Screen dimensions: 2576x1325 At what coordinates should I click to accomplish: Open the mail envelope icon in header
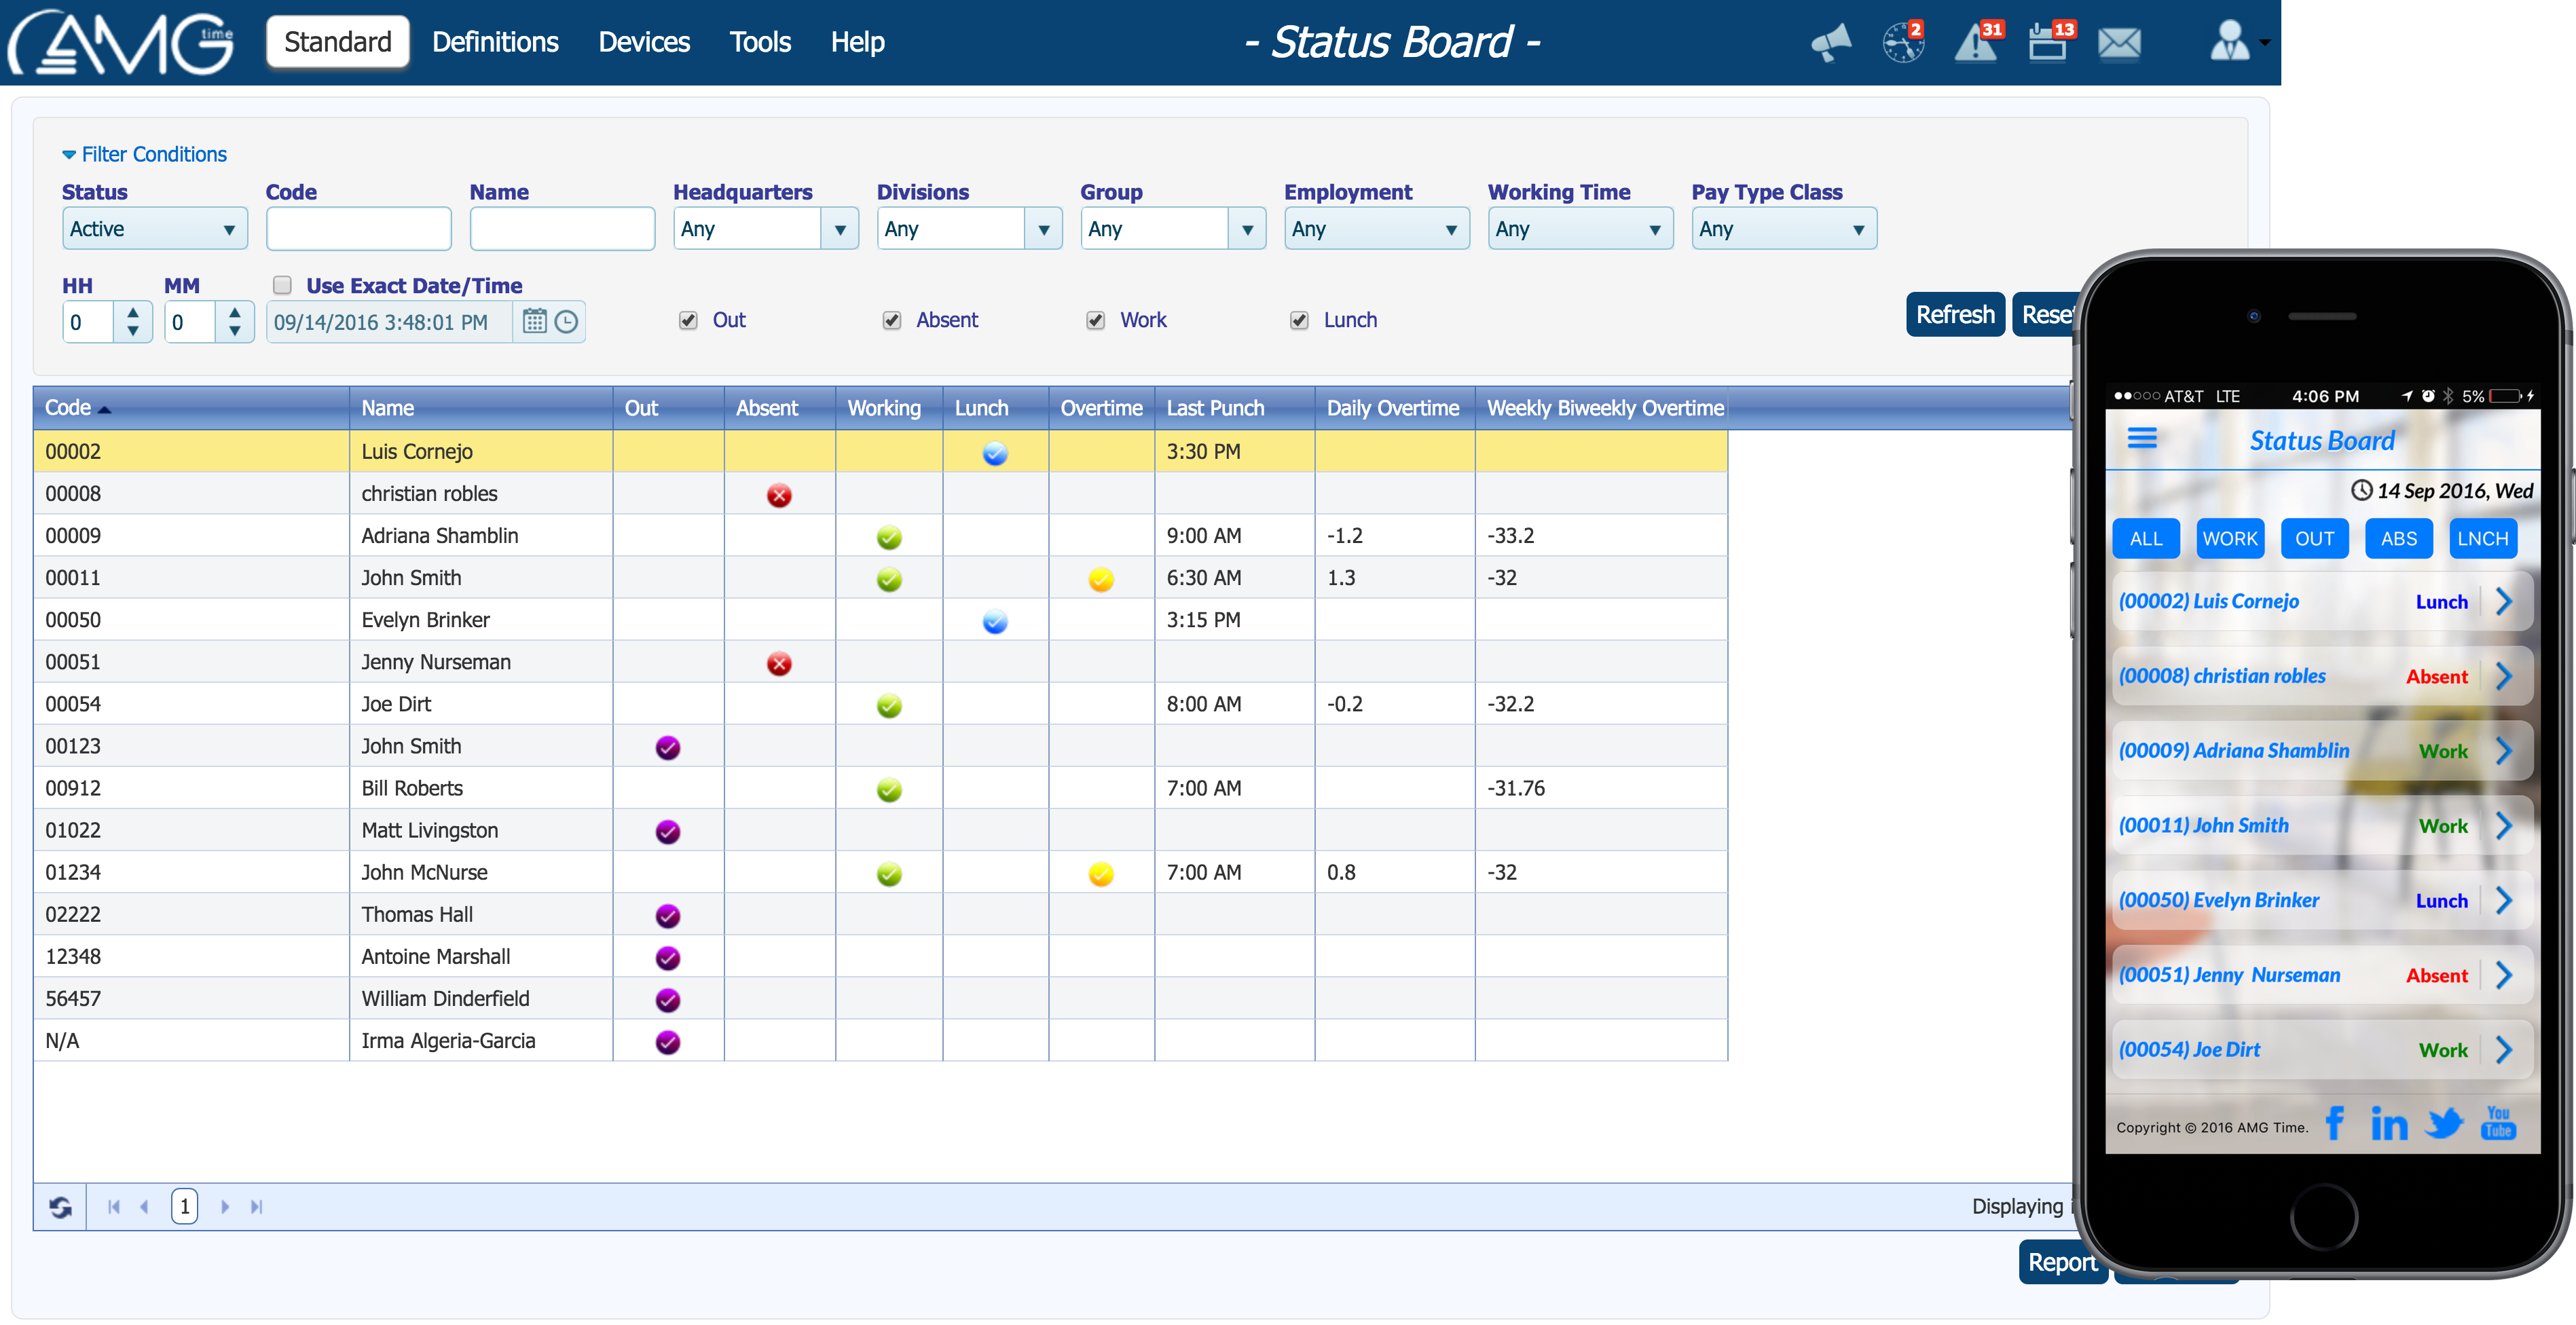pos(2118,43)
